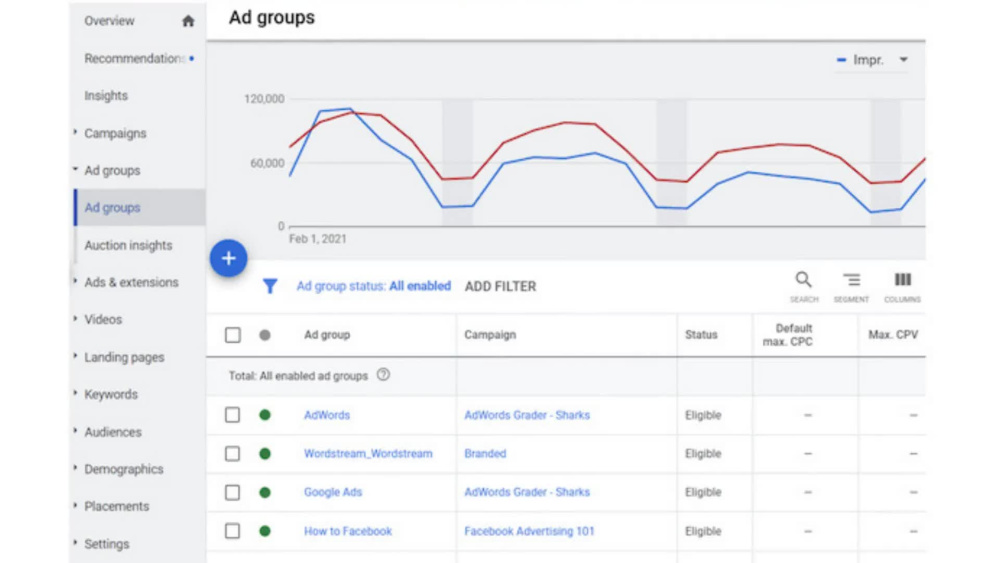Click the green status dot for Google Ads
This screenshot has width=1000, height=563.
[265, 492]
